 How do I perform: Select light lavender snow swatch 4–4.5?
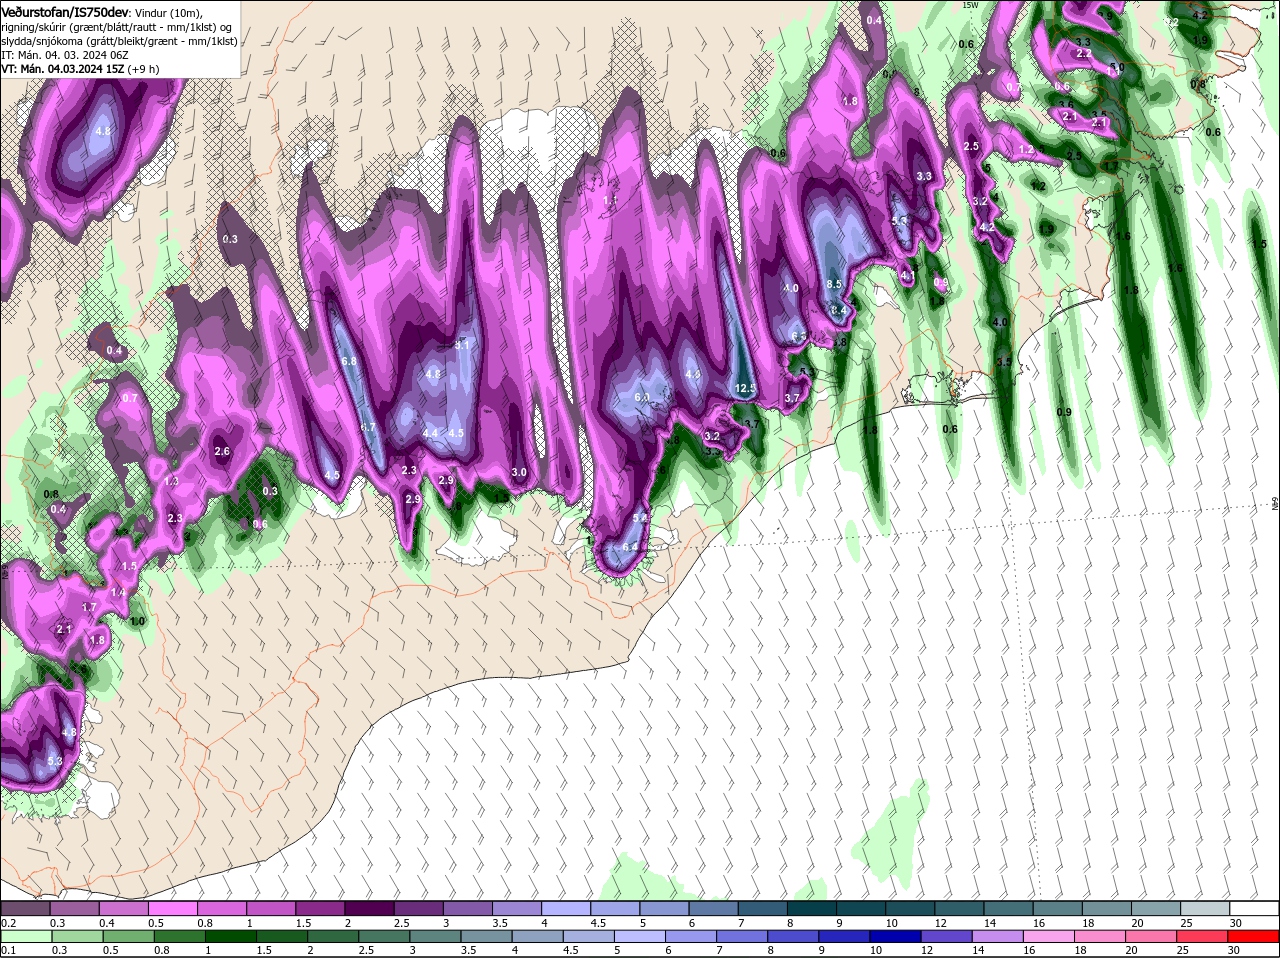coord(566,908)
